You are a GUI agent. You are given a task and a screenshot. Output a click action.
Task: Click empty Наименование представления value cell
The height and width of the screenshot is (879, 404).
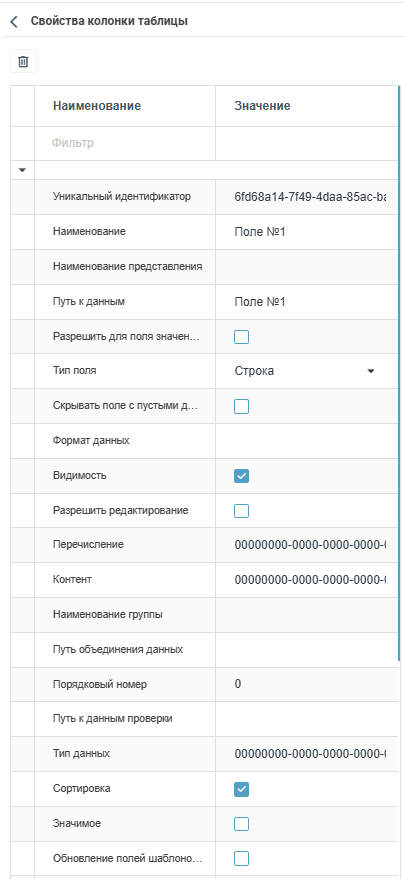point(307,267)
